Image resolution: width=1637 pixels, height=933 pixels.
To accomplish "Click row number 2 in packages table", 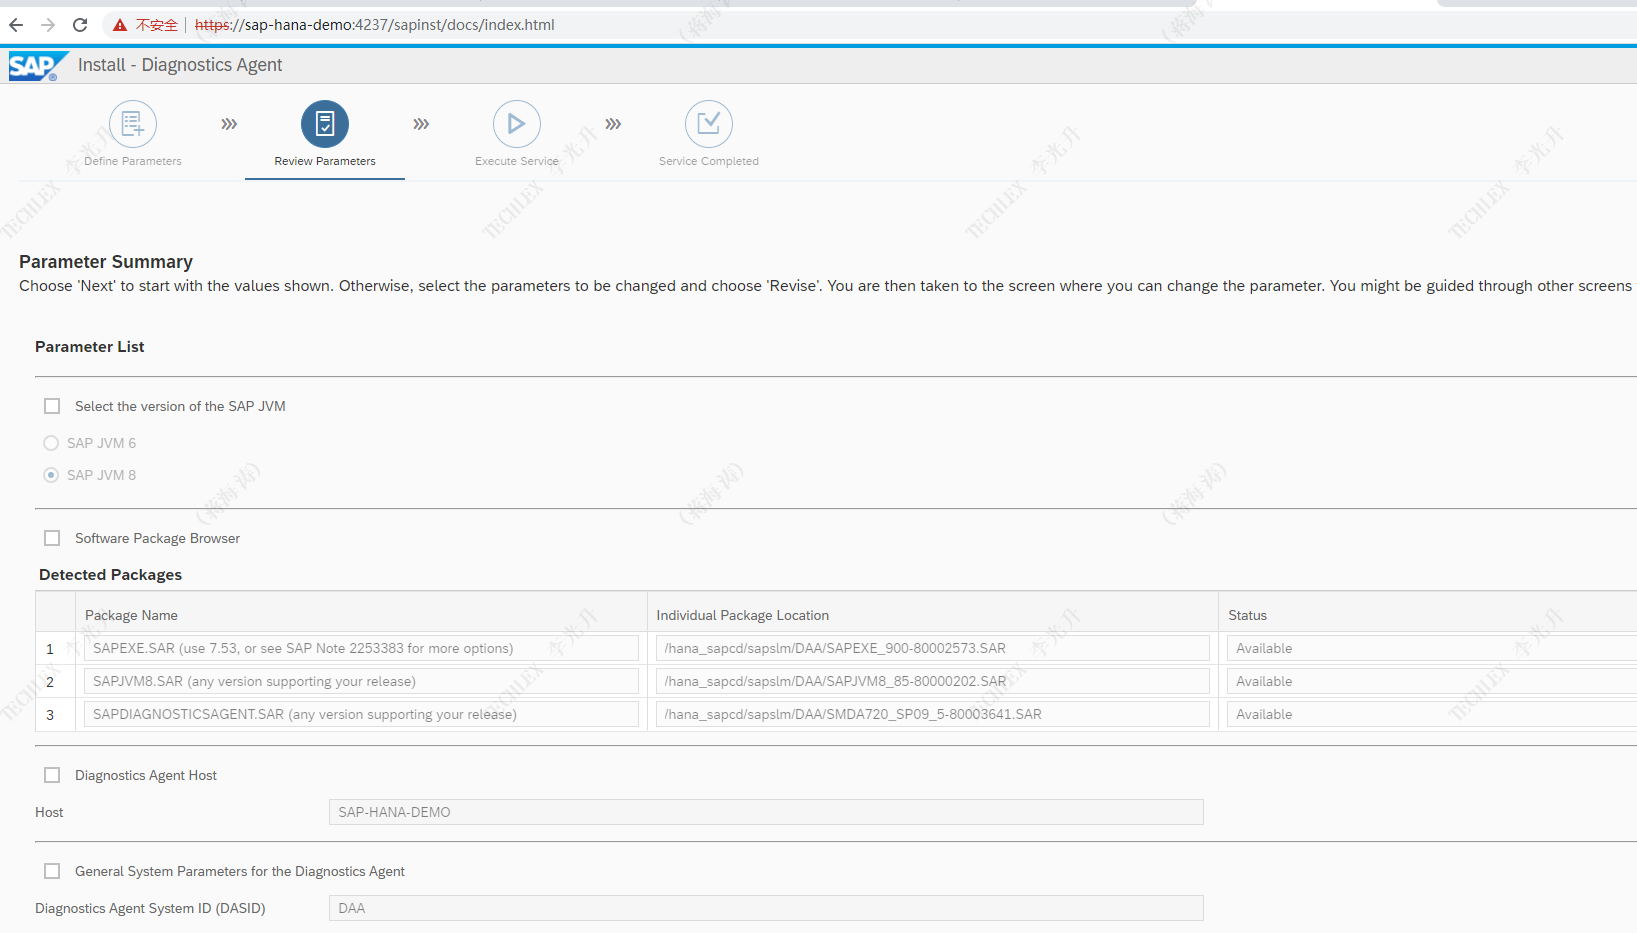I will [50, 682].
